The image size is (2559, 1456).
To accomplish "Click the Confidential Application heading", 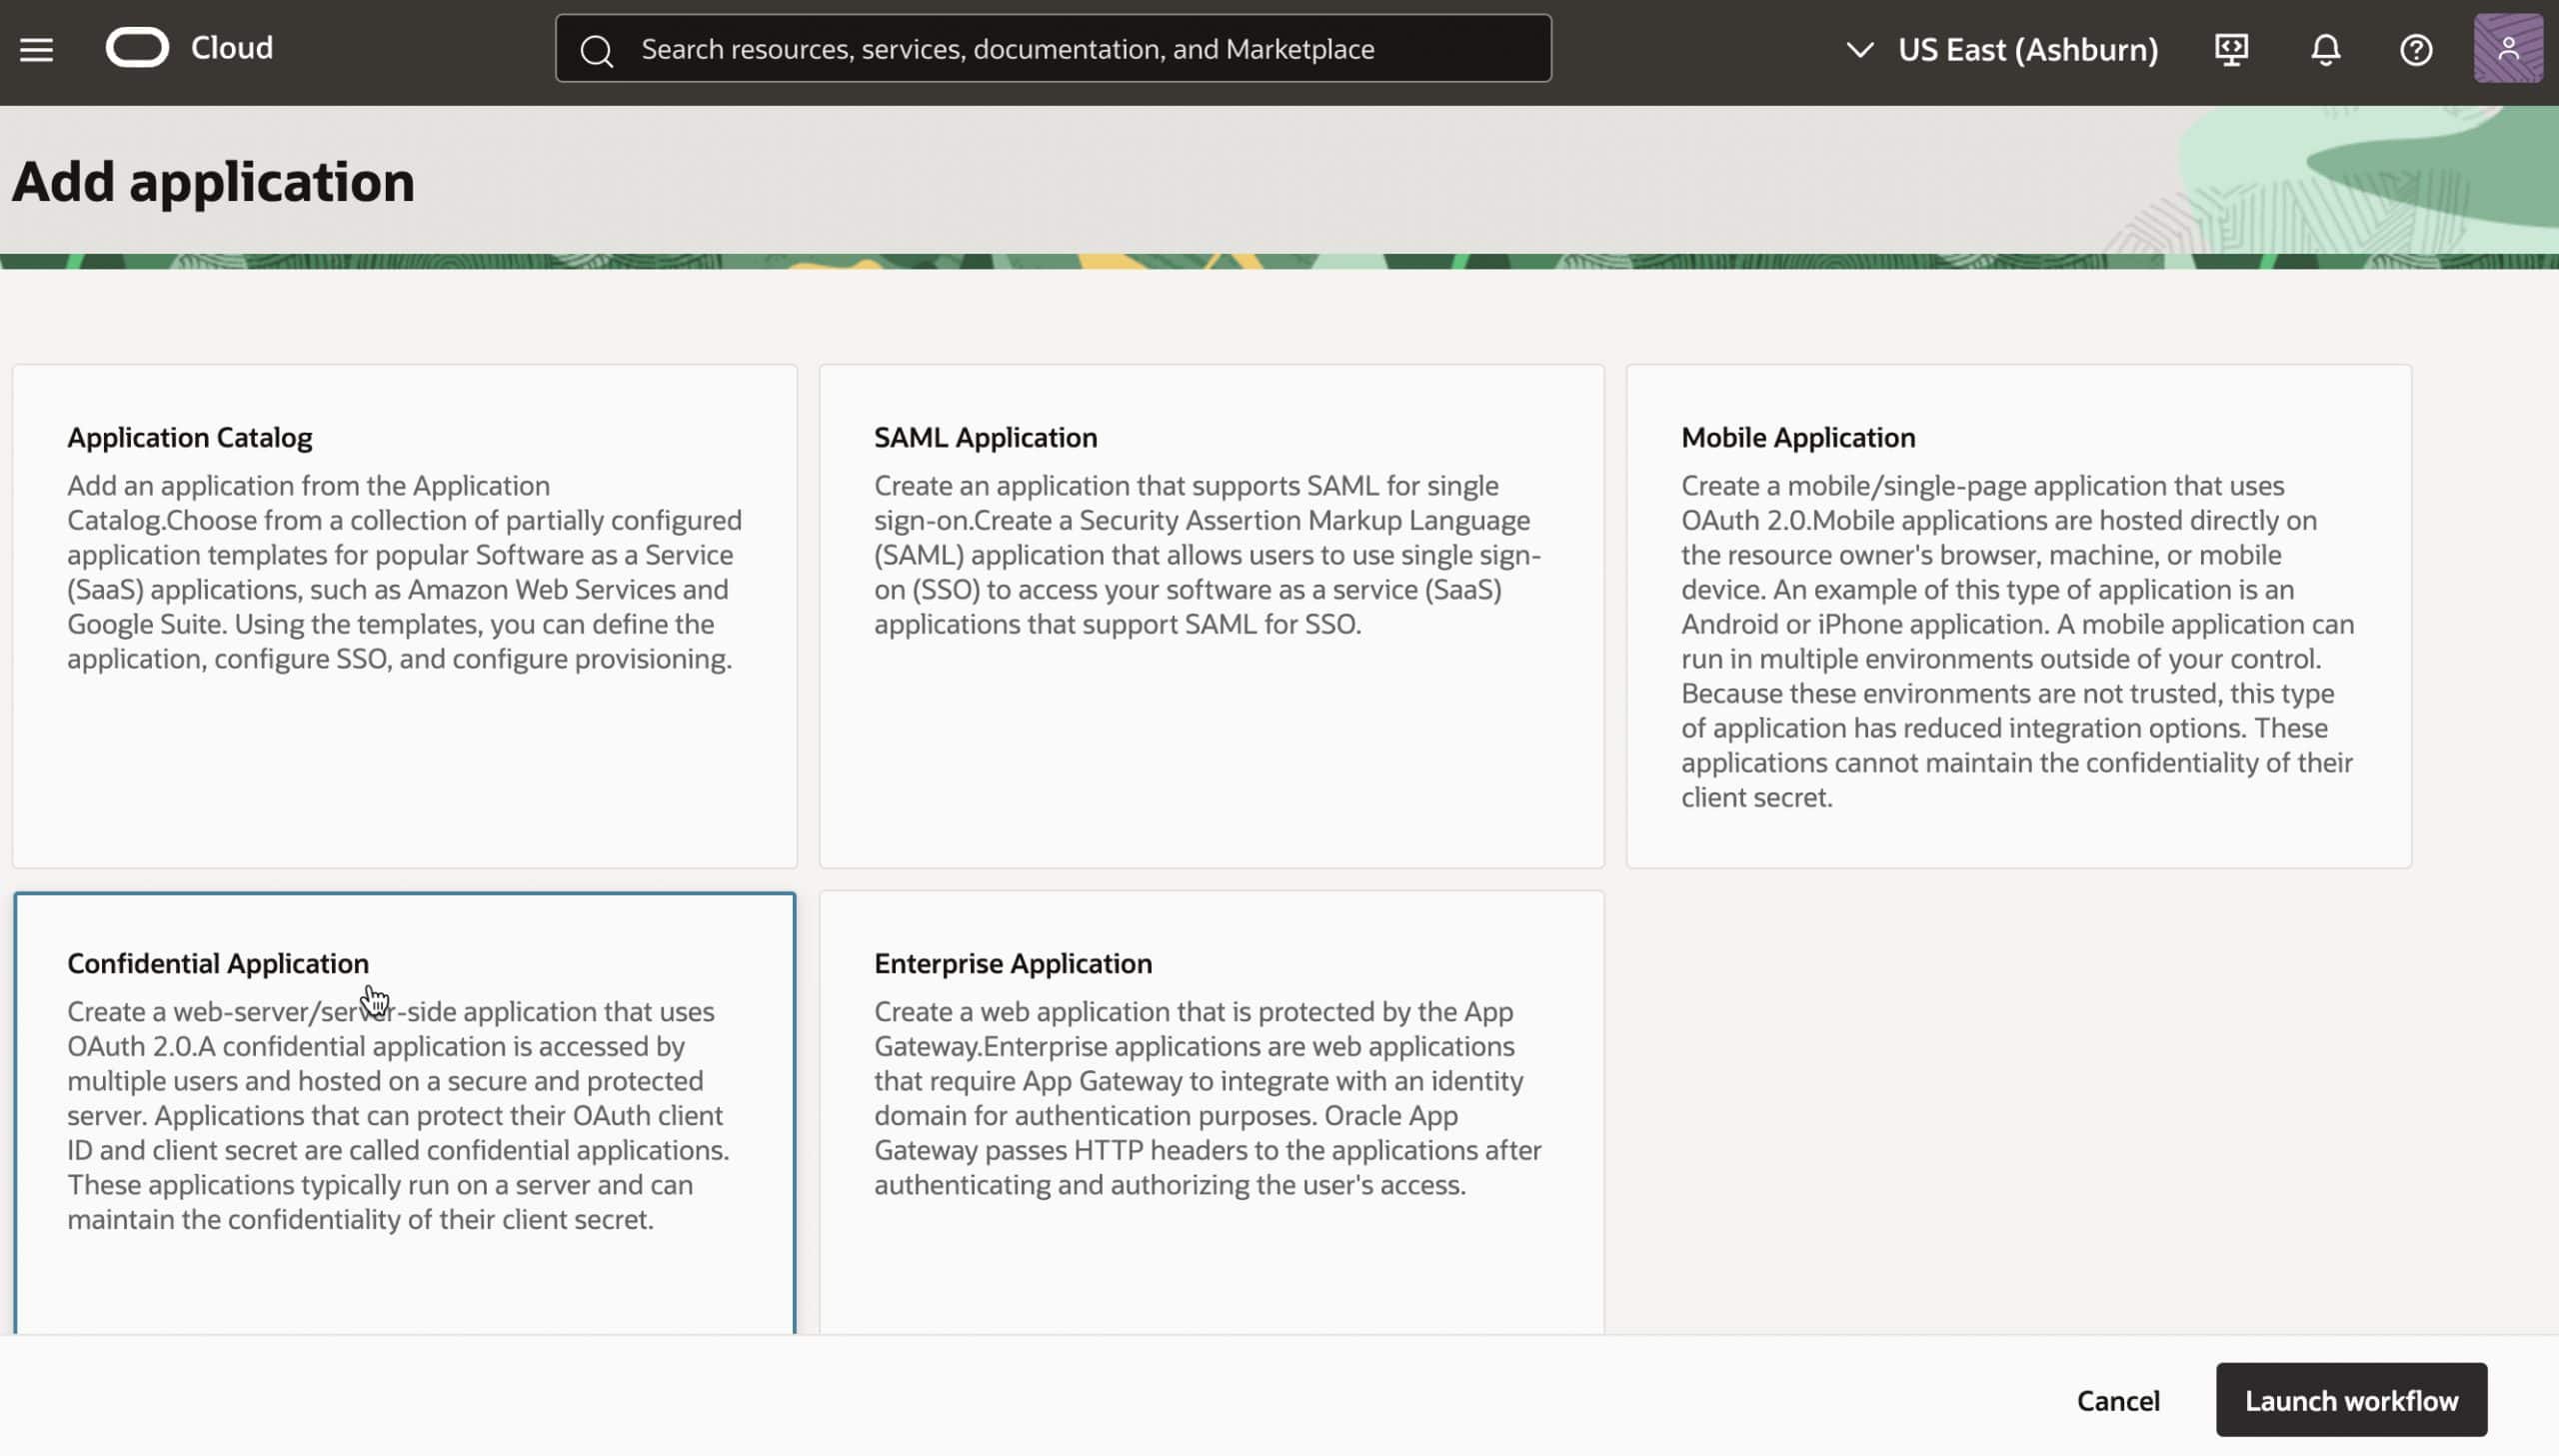I will 218,963.
